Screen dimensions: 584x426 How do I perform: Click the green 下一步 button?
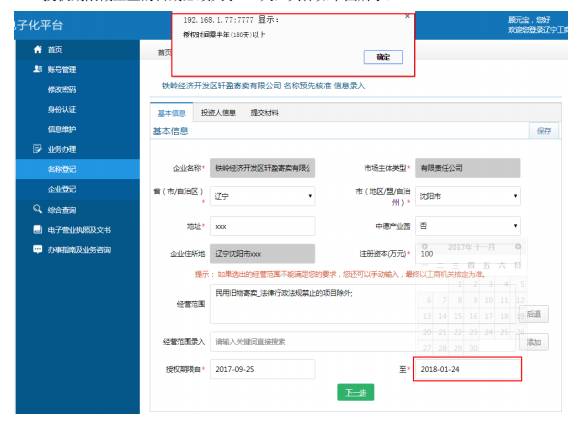pos(355,392)
